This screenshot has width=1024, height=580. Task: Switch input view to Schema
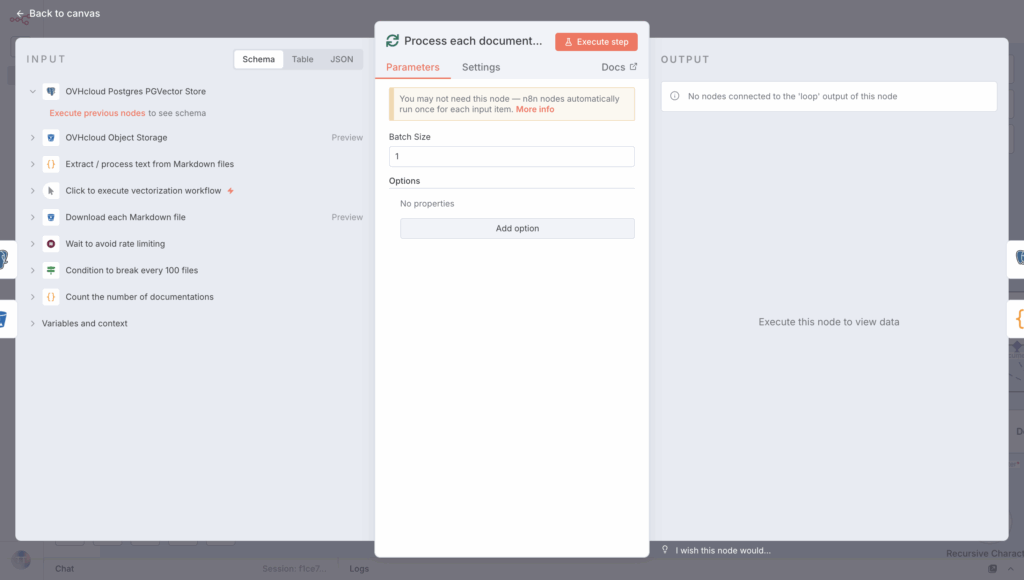(258, 59)
